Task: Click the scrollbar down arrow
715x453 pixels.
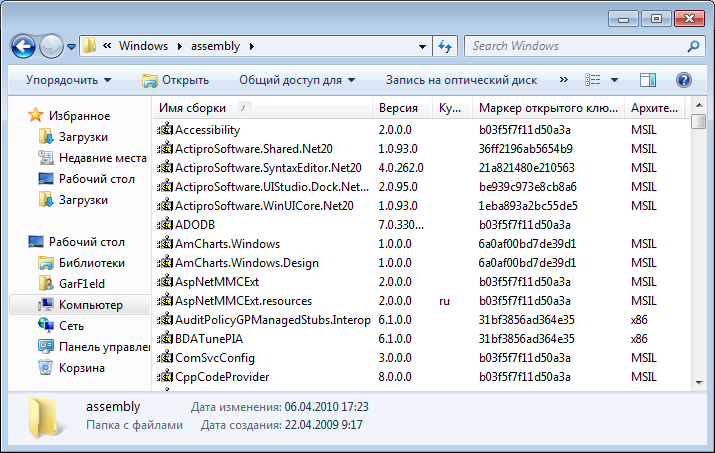Action: pyautogui.click(x=699, y=383)
